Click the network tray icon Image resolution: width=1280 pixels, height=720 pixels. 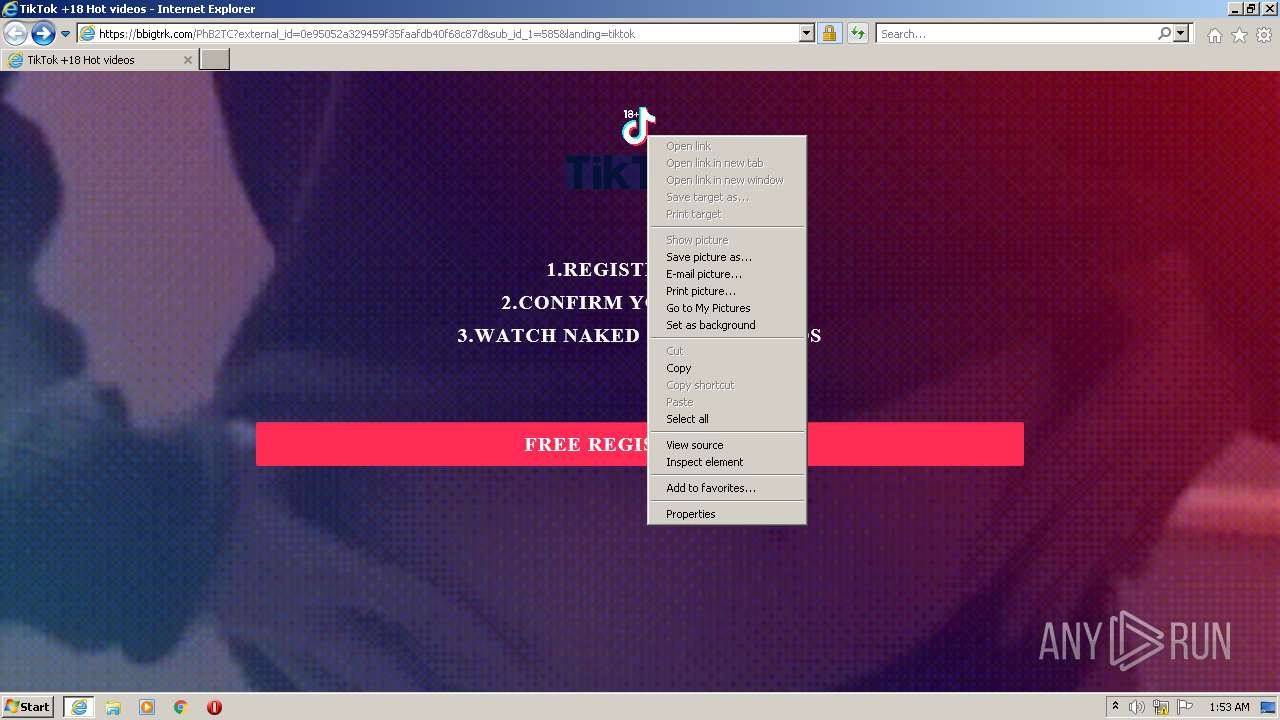click(1161, 707)
